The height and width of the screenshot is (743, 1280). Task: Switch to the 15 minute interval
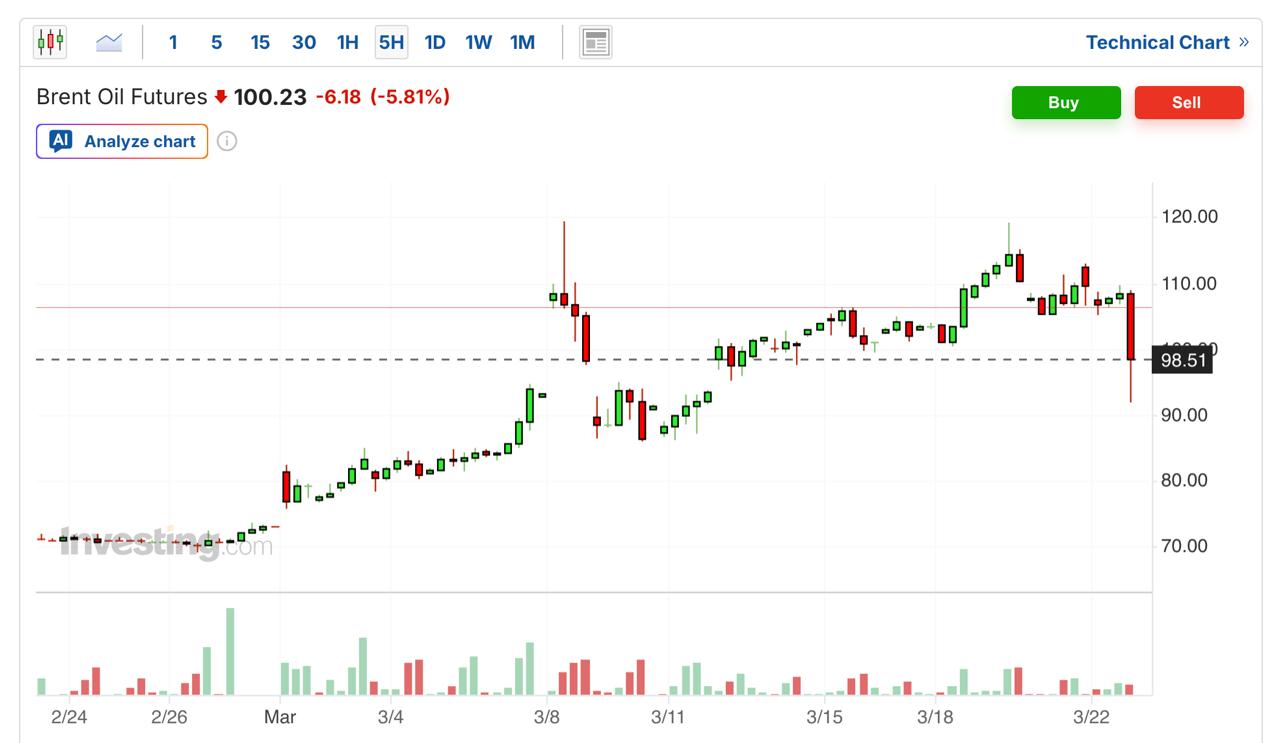(260, 42)
